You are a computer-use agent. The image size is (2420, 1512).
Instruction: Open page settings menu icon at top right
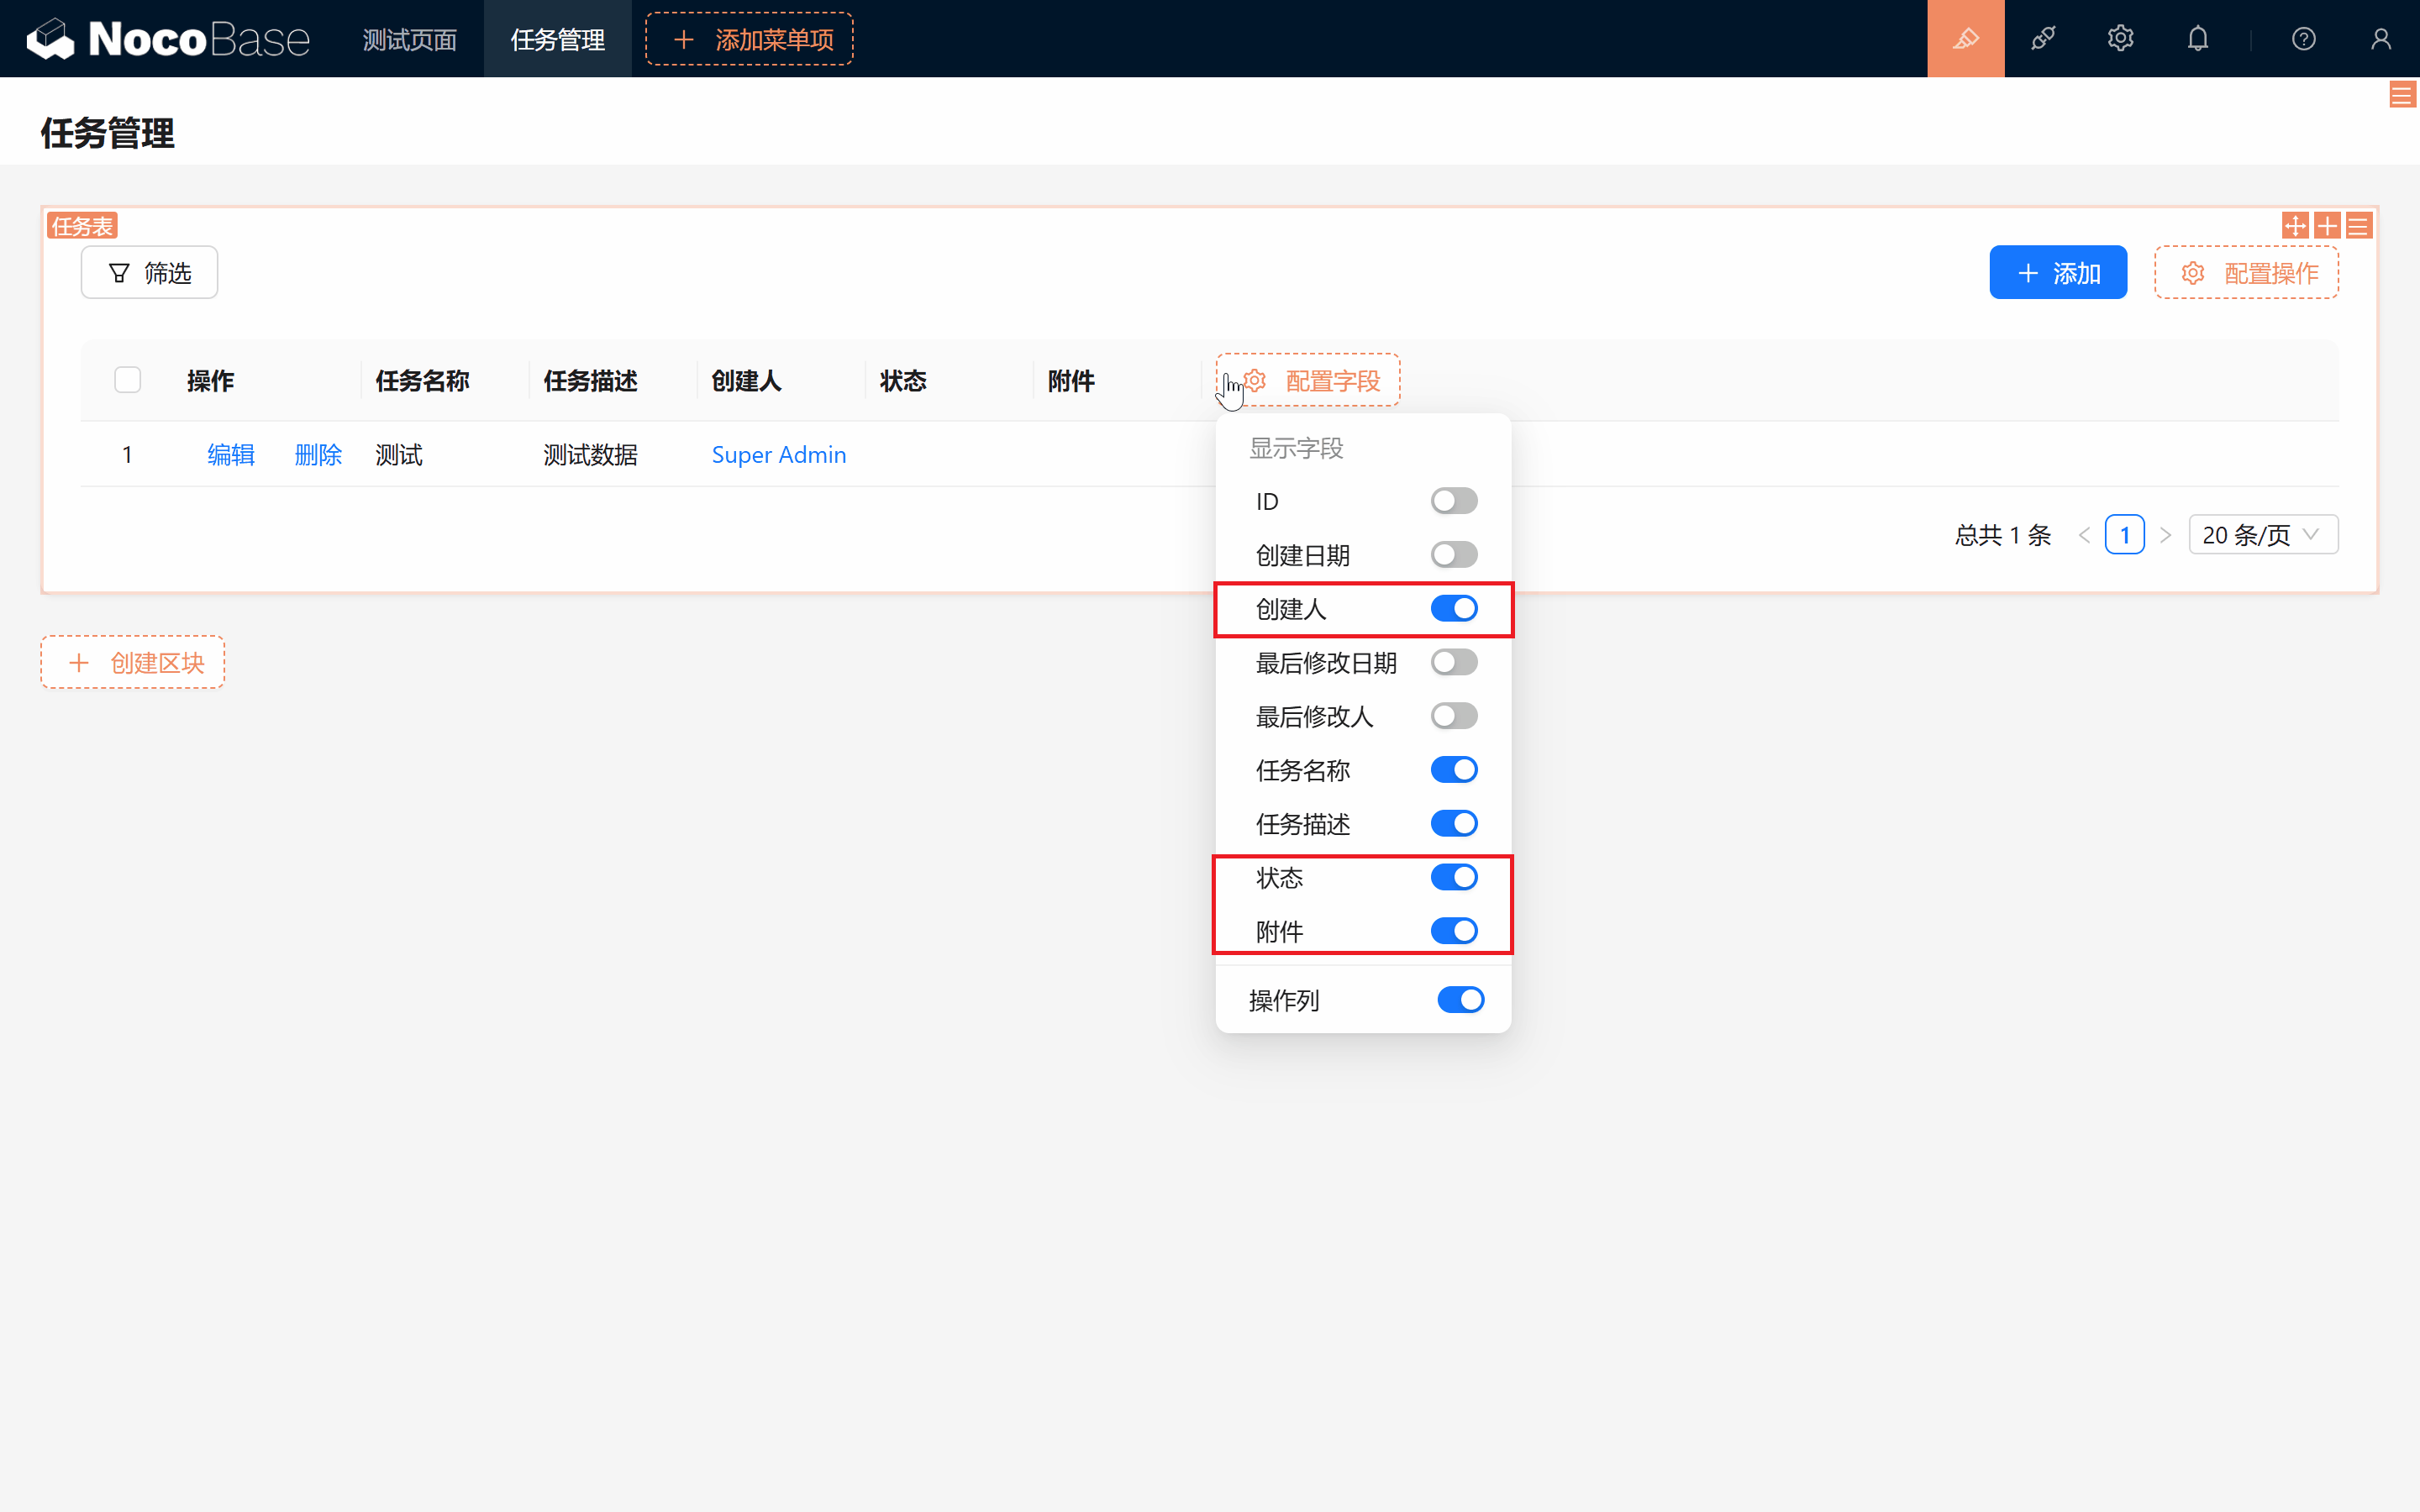pyautogui.click(x=2402, y=95)
